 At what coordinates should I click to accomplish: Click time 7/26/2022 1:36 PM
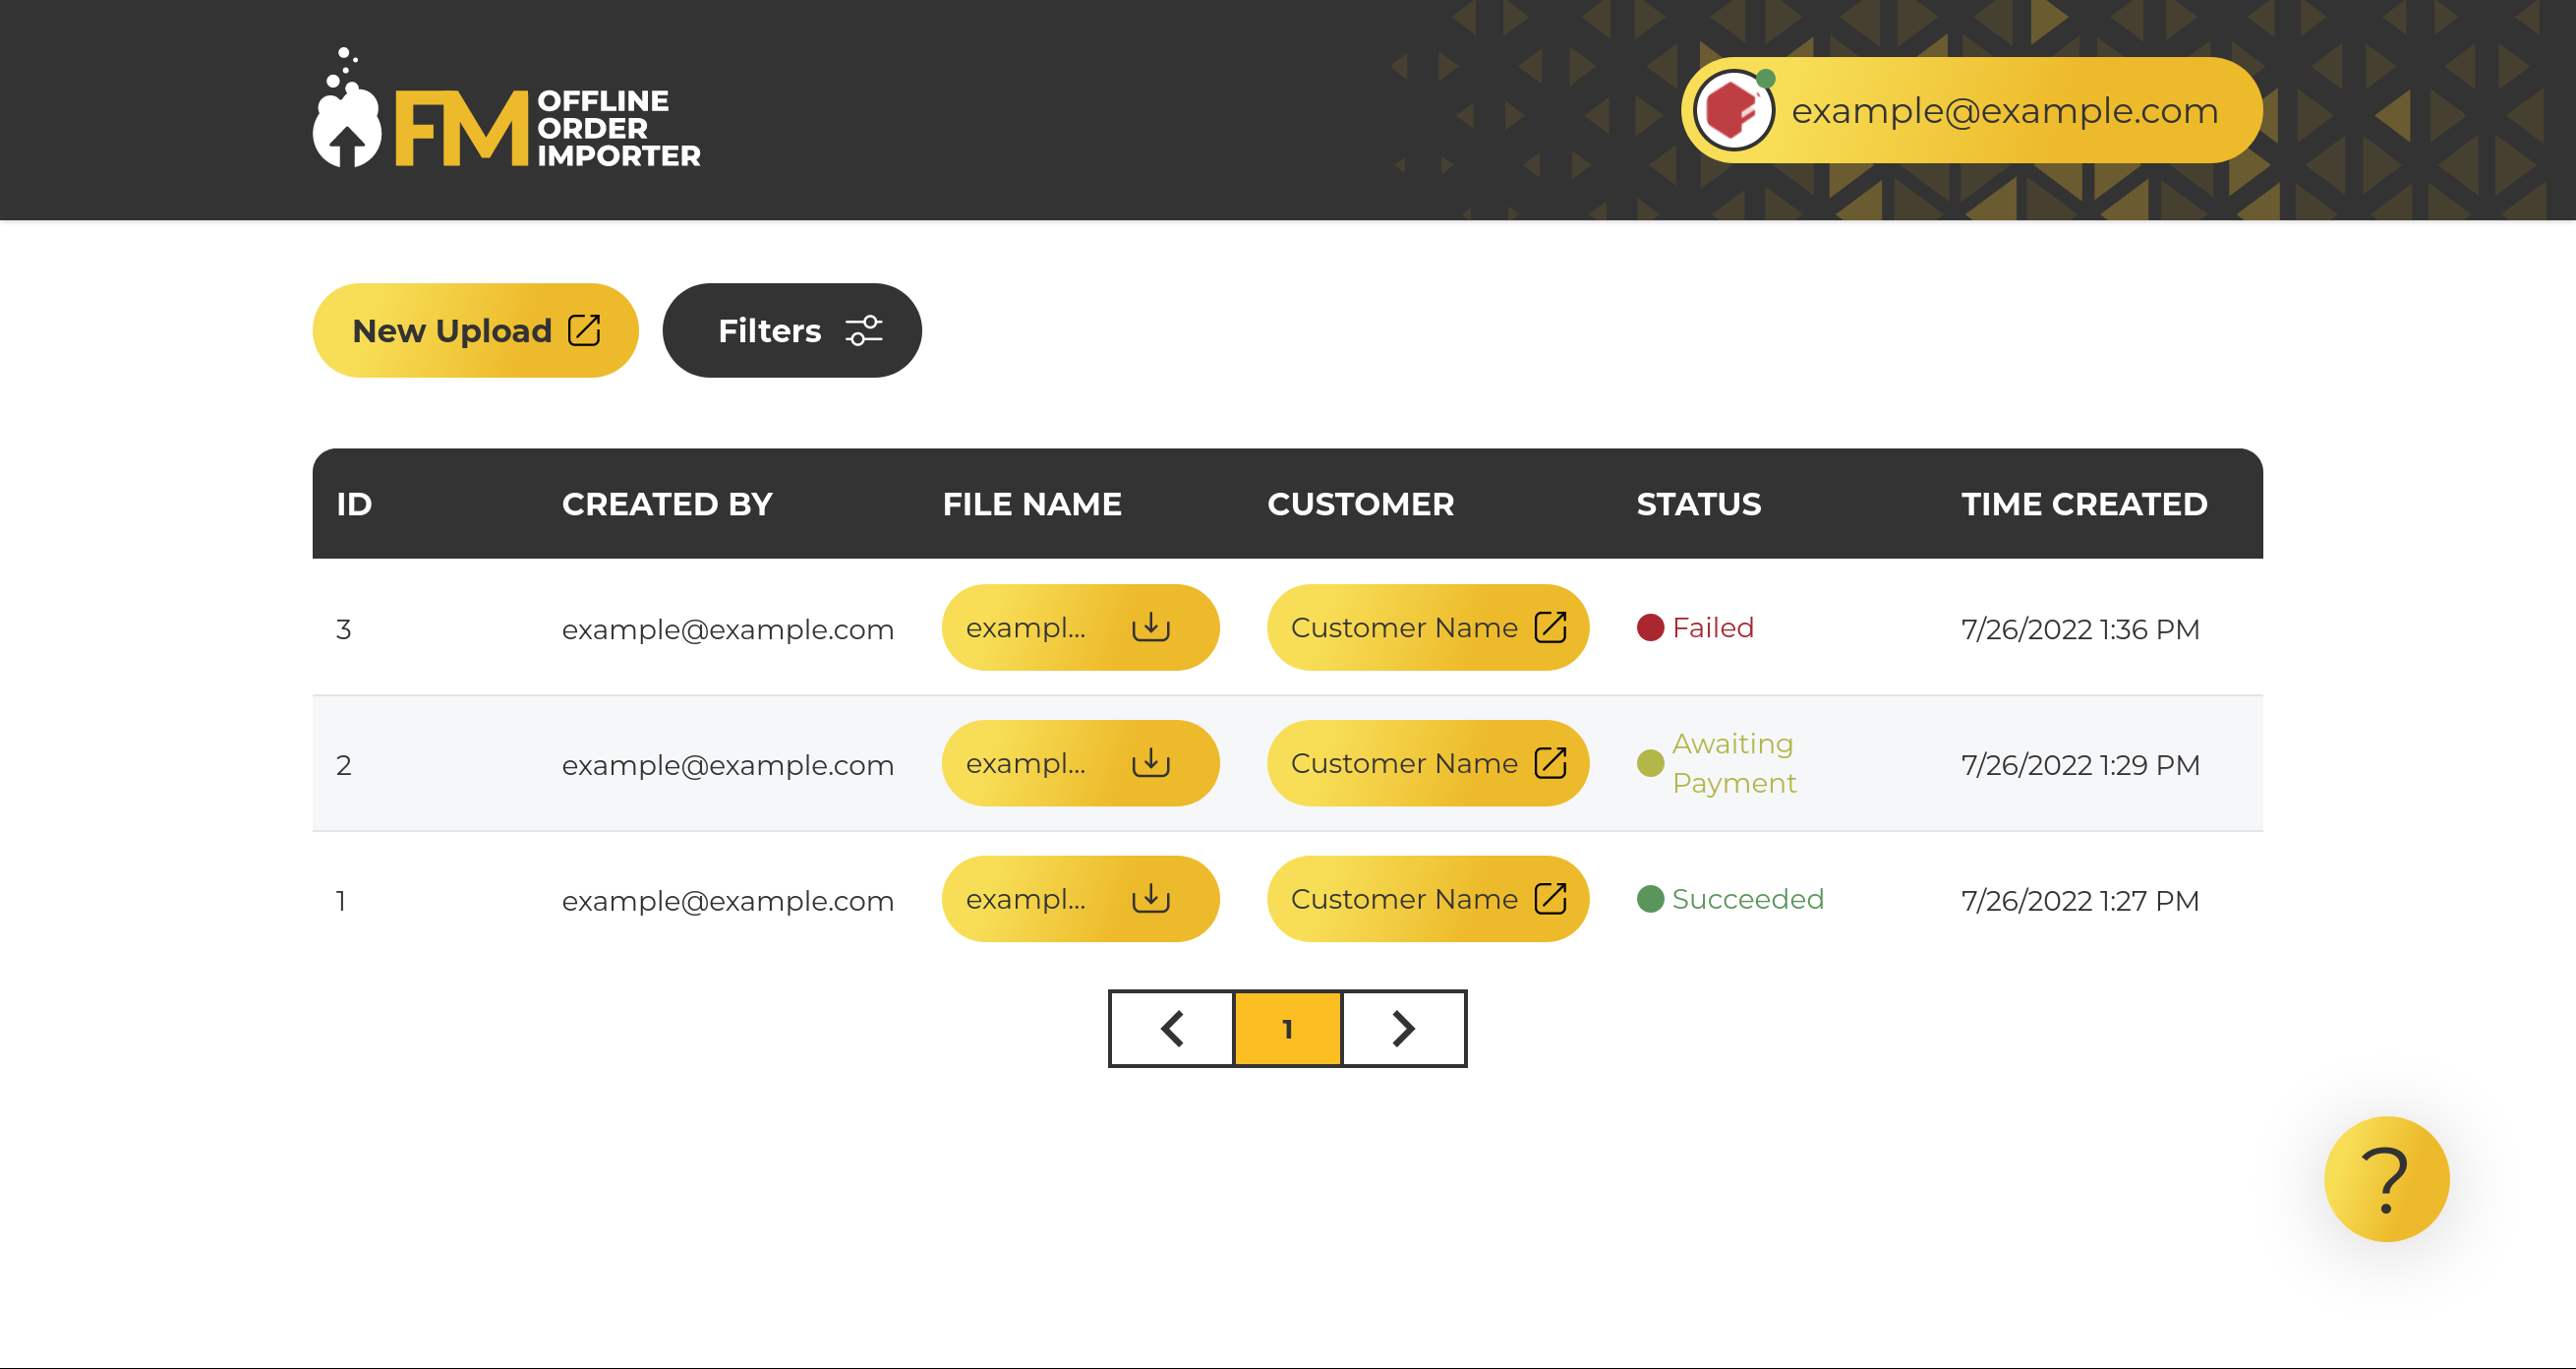point(2080,629)
